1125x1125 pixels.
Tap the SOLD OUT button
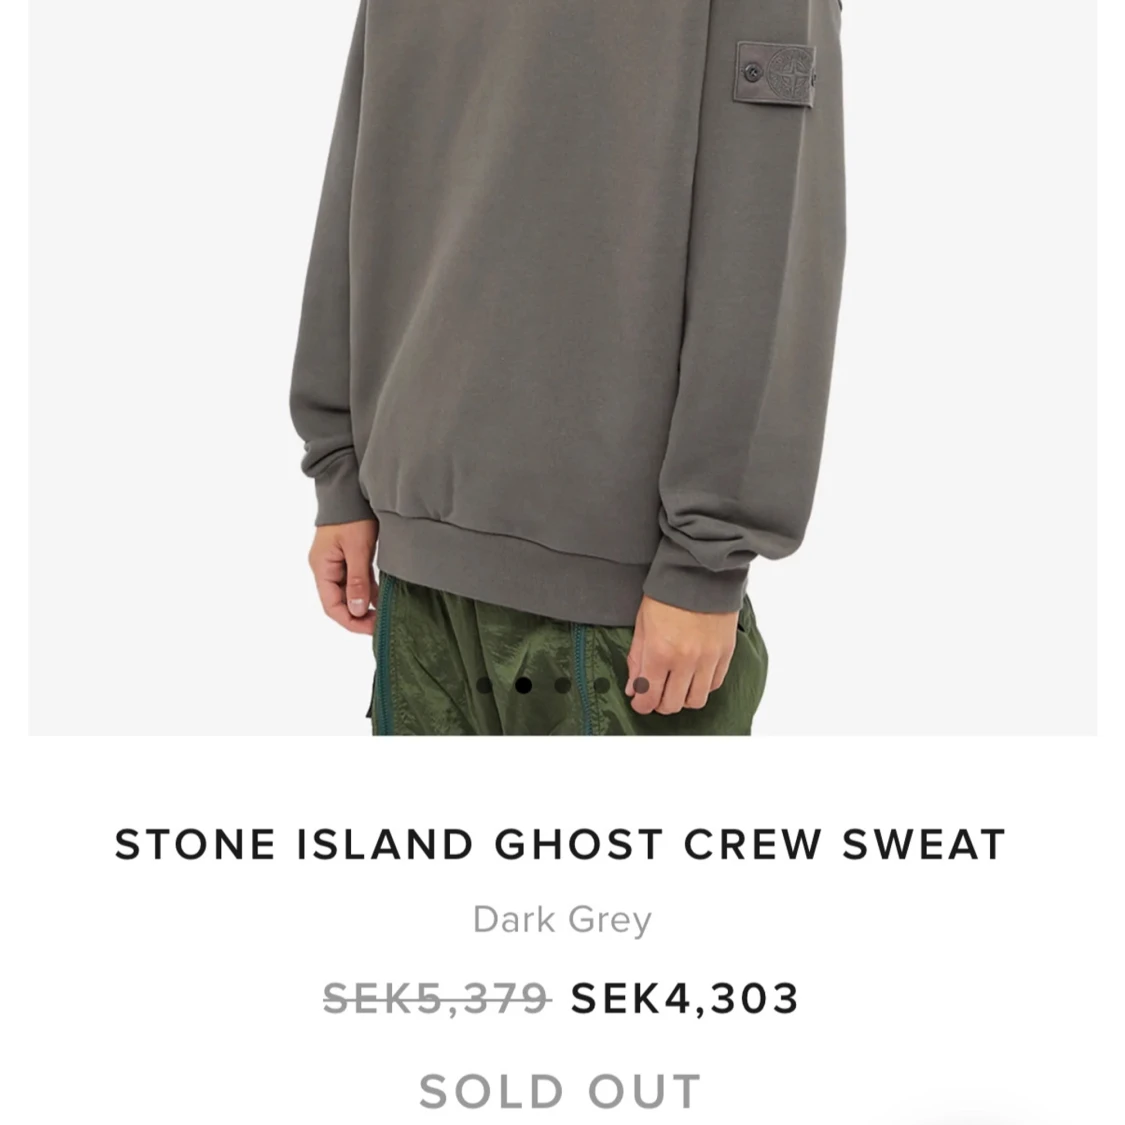click(x=560, y=1091)
